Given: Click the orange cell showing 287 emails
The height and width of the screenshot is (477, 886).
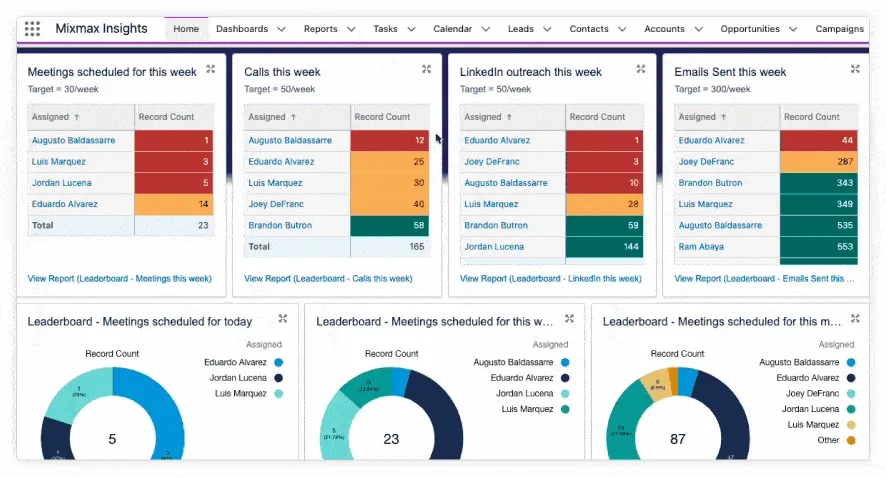Looking at the screenshot, I should [x=819, y=162].
